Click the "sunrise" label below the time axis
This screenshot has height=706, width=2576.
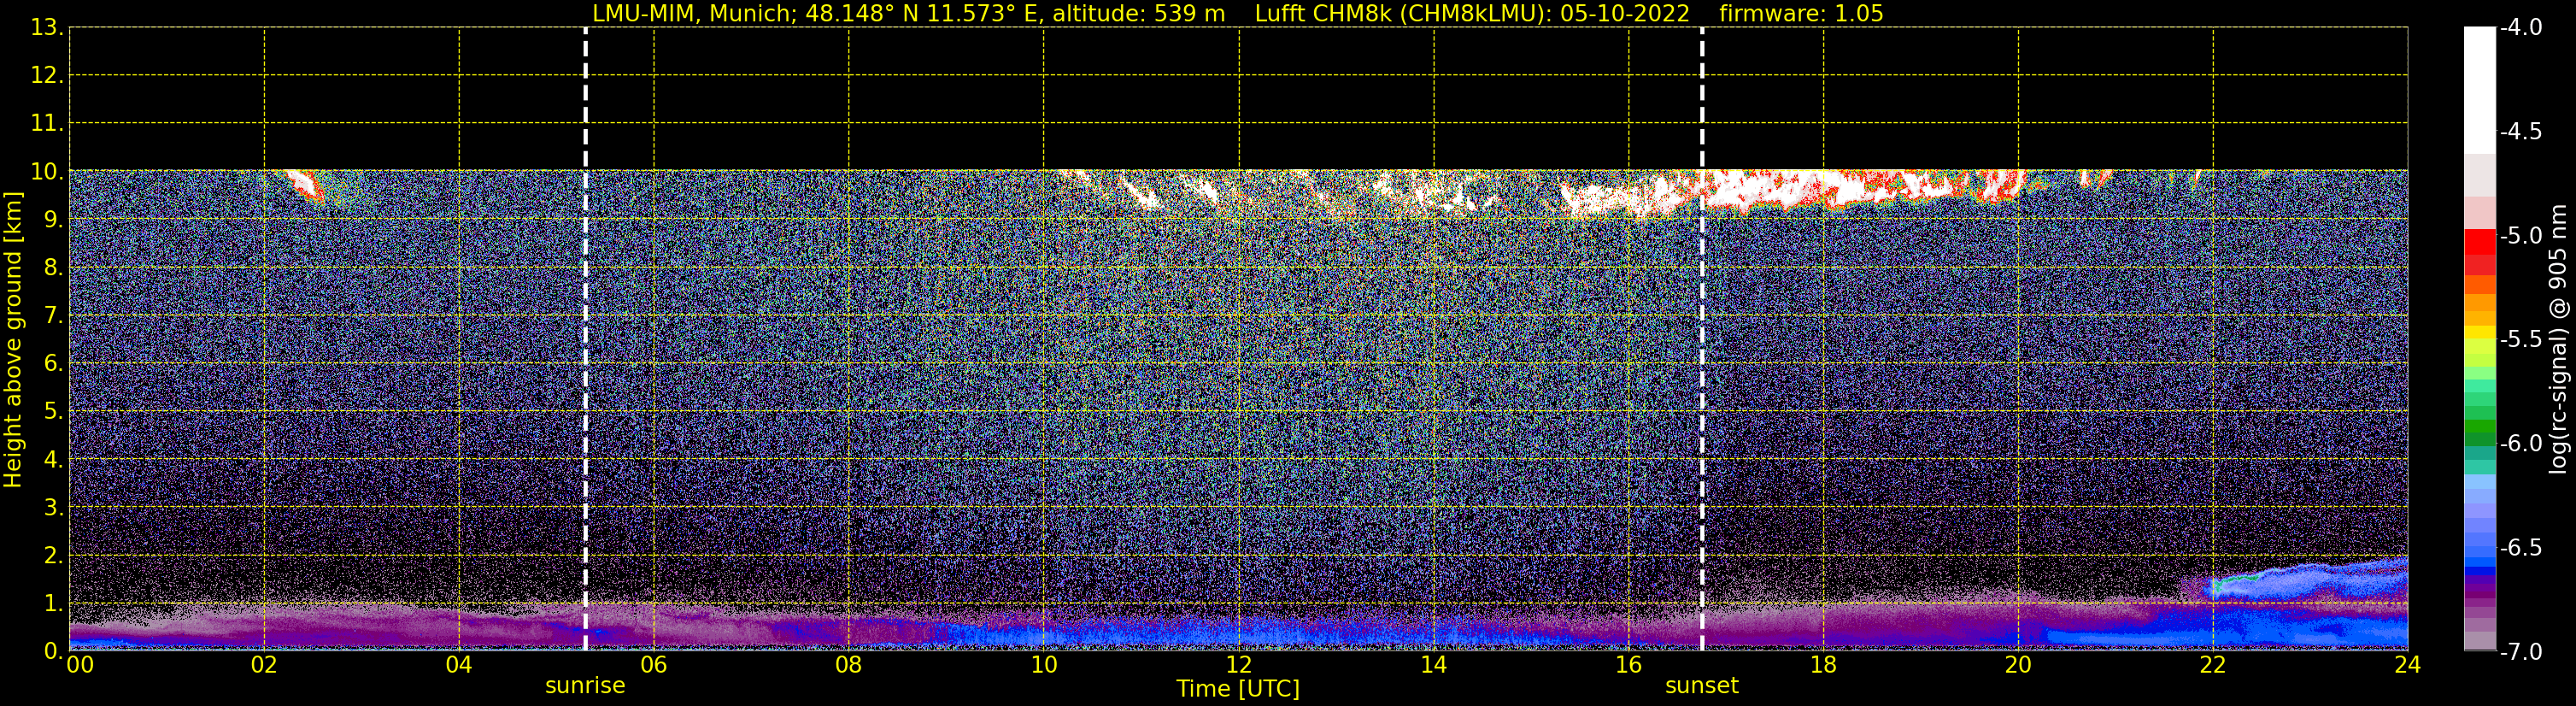point(585,686)
